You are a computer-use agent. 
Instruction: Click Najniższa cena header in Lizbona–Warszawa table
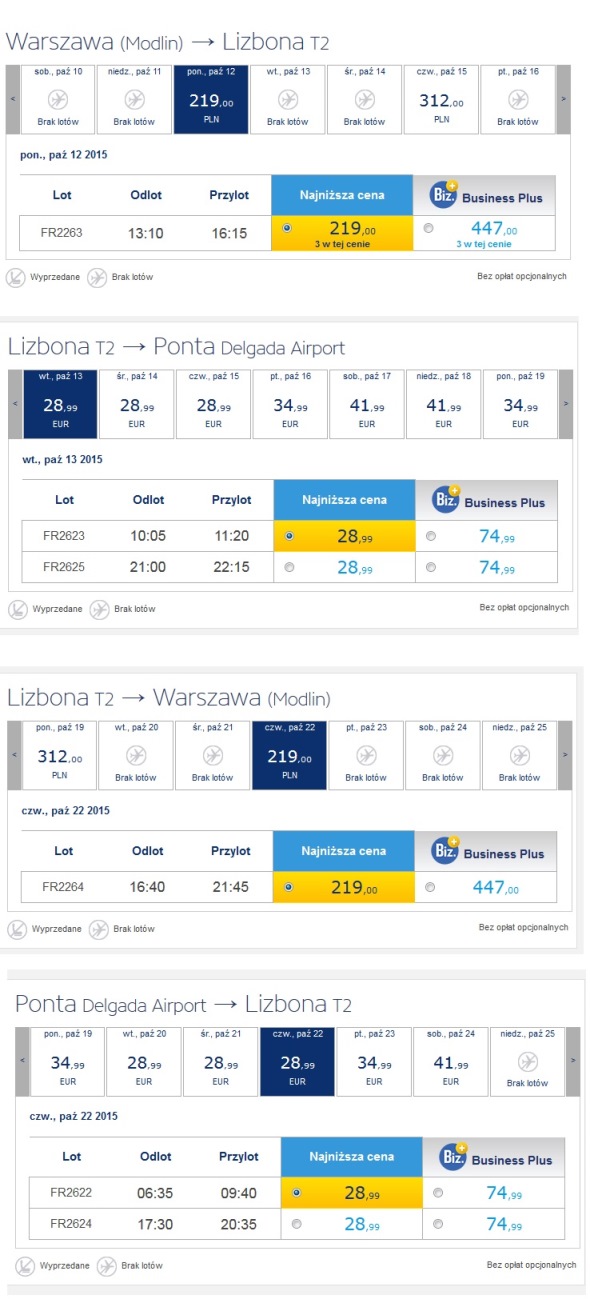coord(344,850)
